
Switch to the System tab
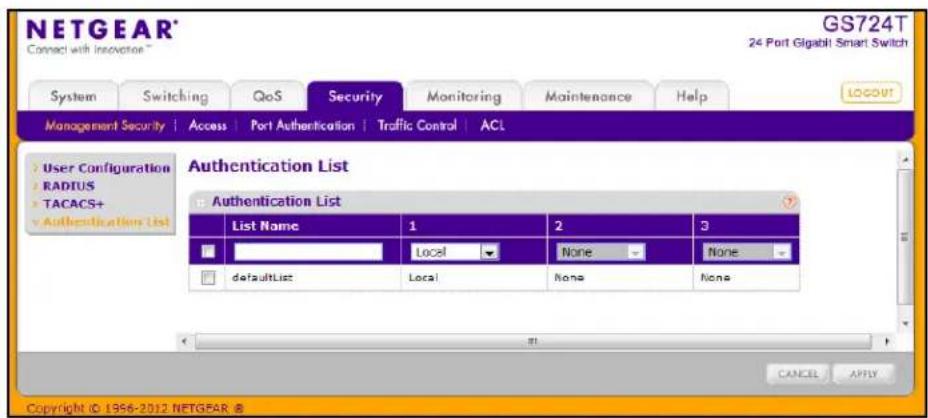pos(73,97)
